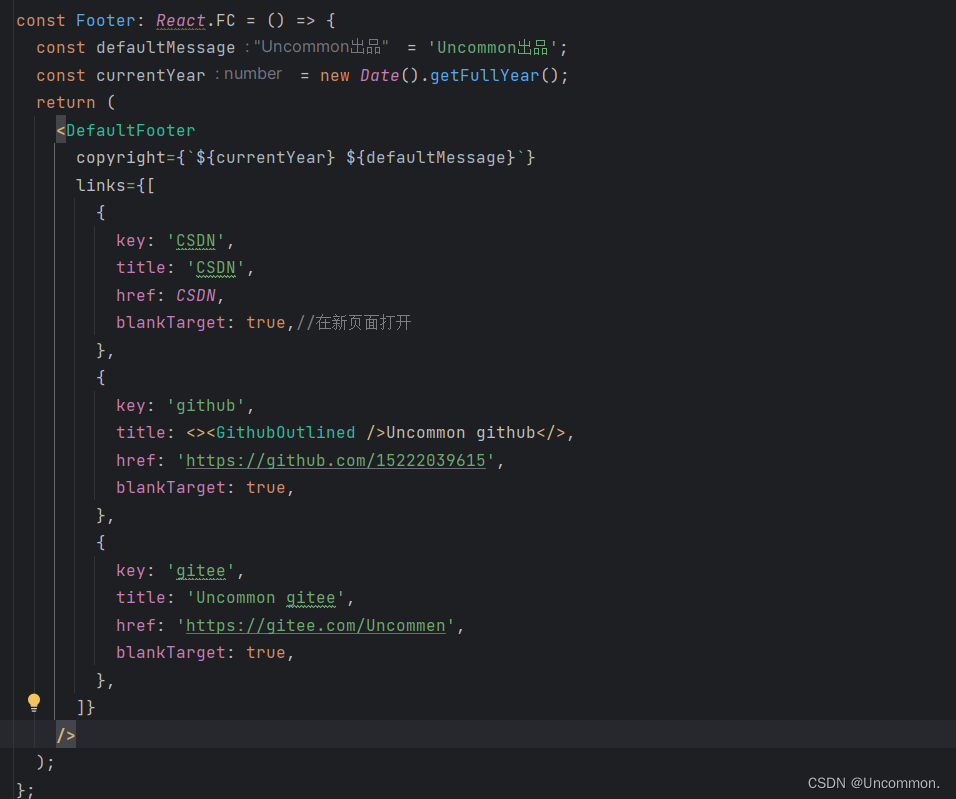
Task: Click ${defaultMessage} in the template string
Action: pyautogui.click(x=430, y=158)
